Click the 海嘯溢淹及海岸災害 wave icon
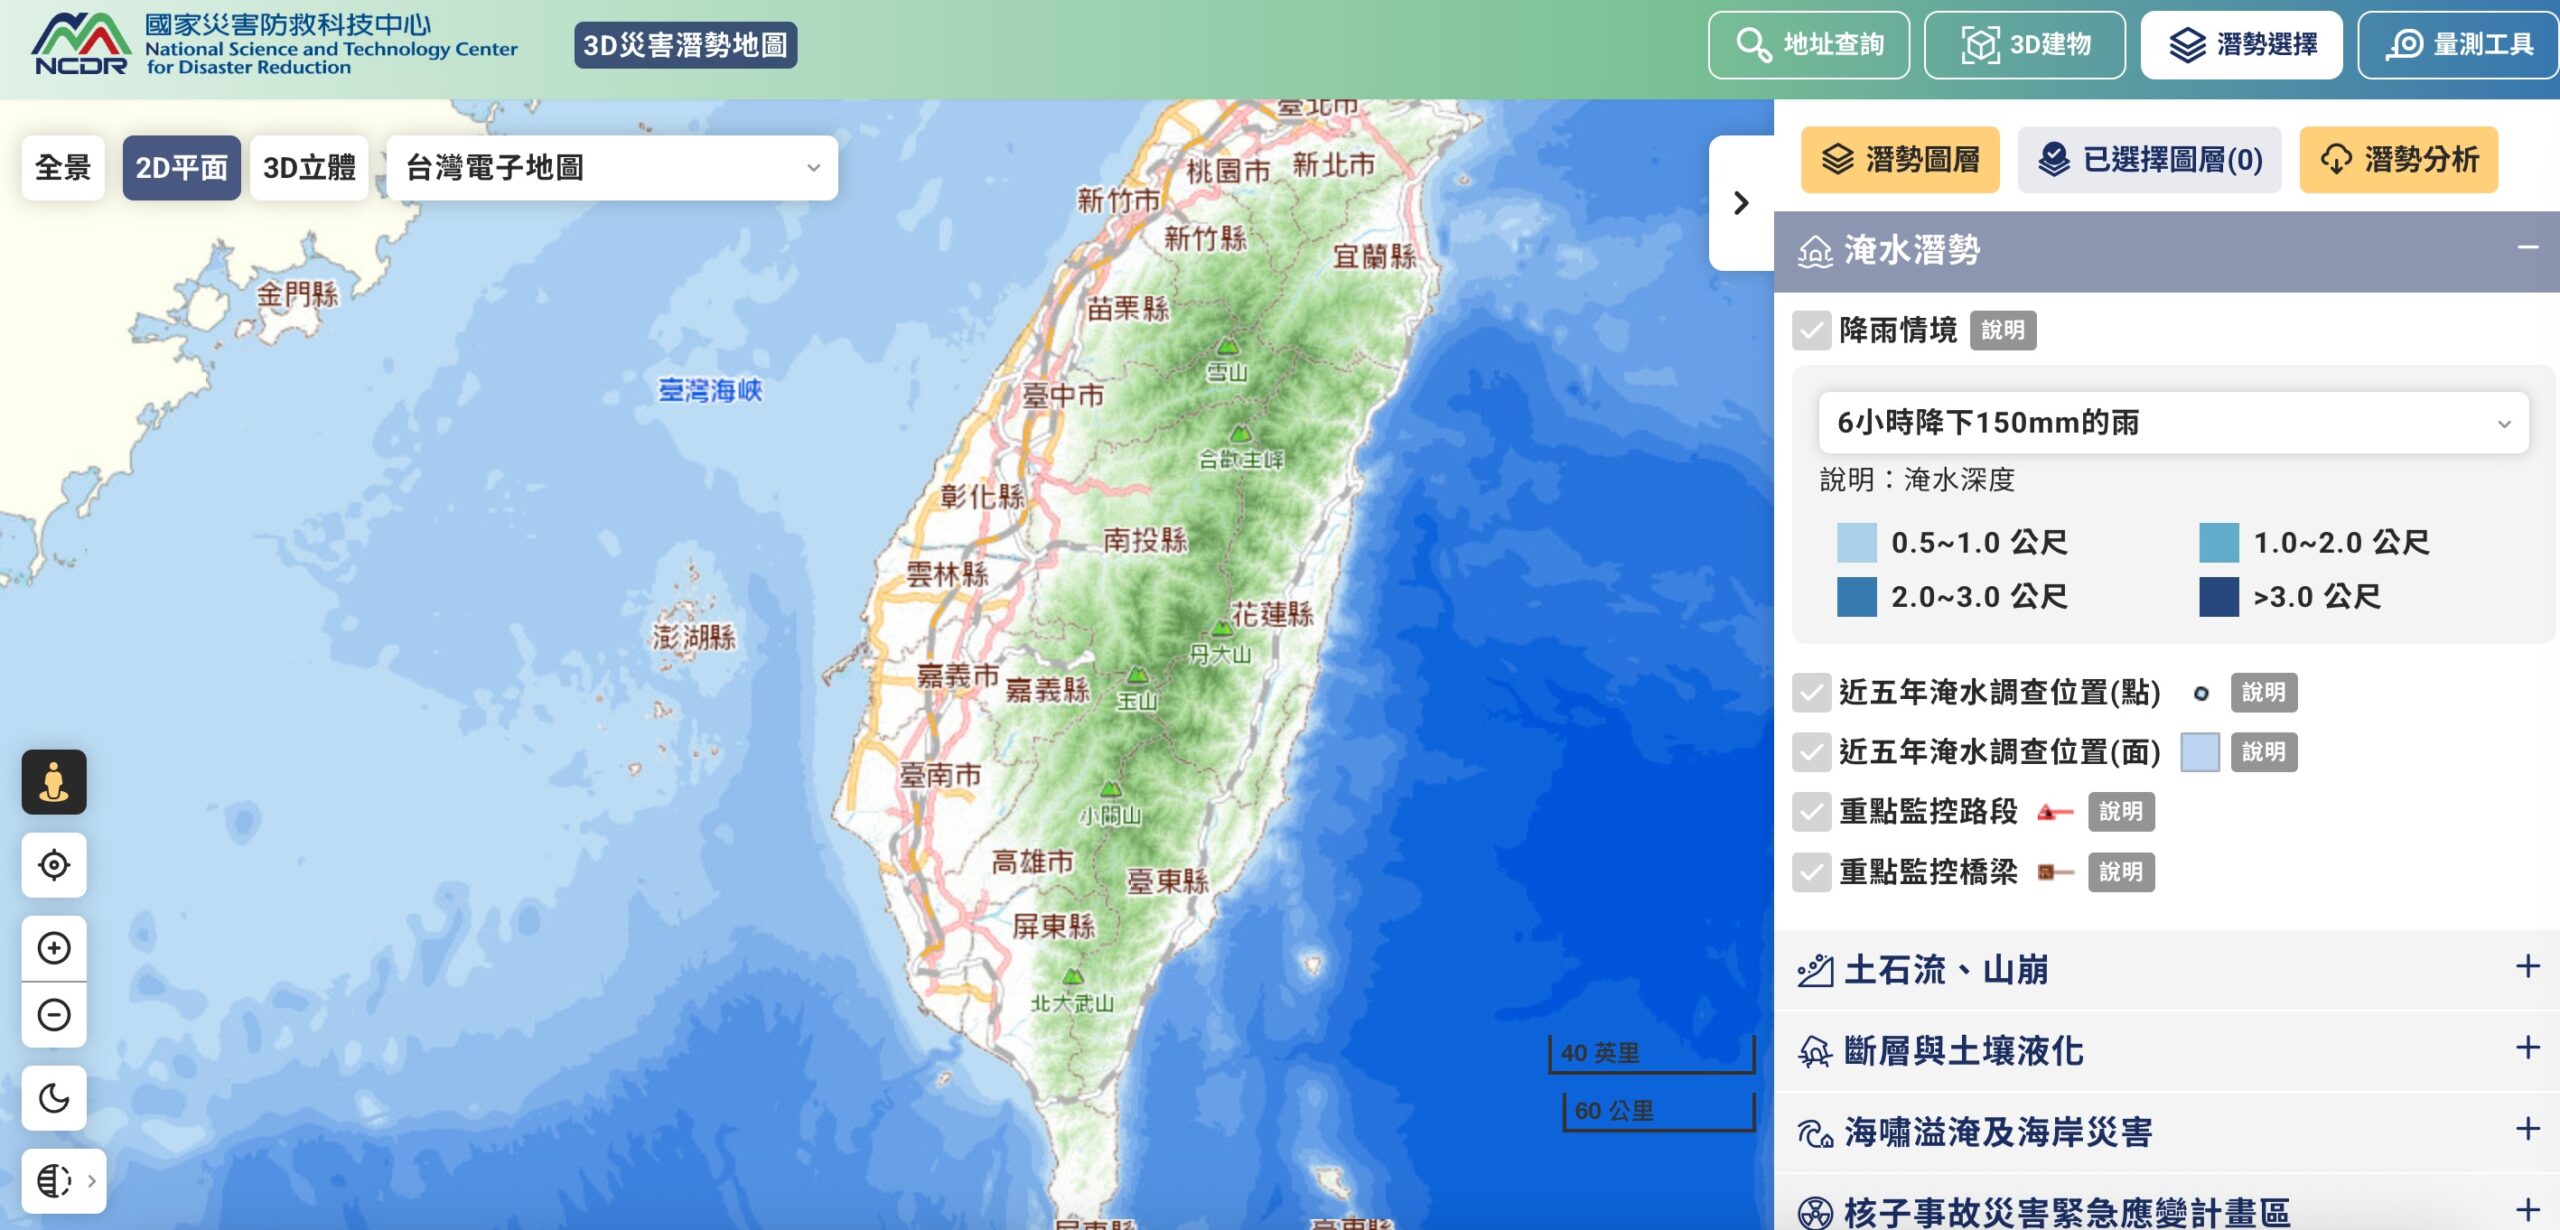Screen dimensions: 2560x1230 click(x=1815, y=1133)
